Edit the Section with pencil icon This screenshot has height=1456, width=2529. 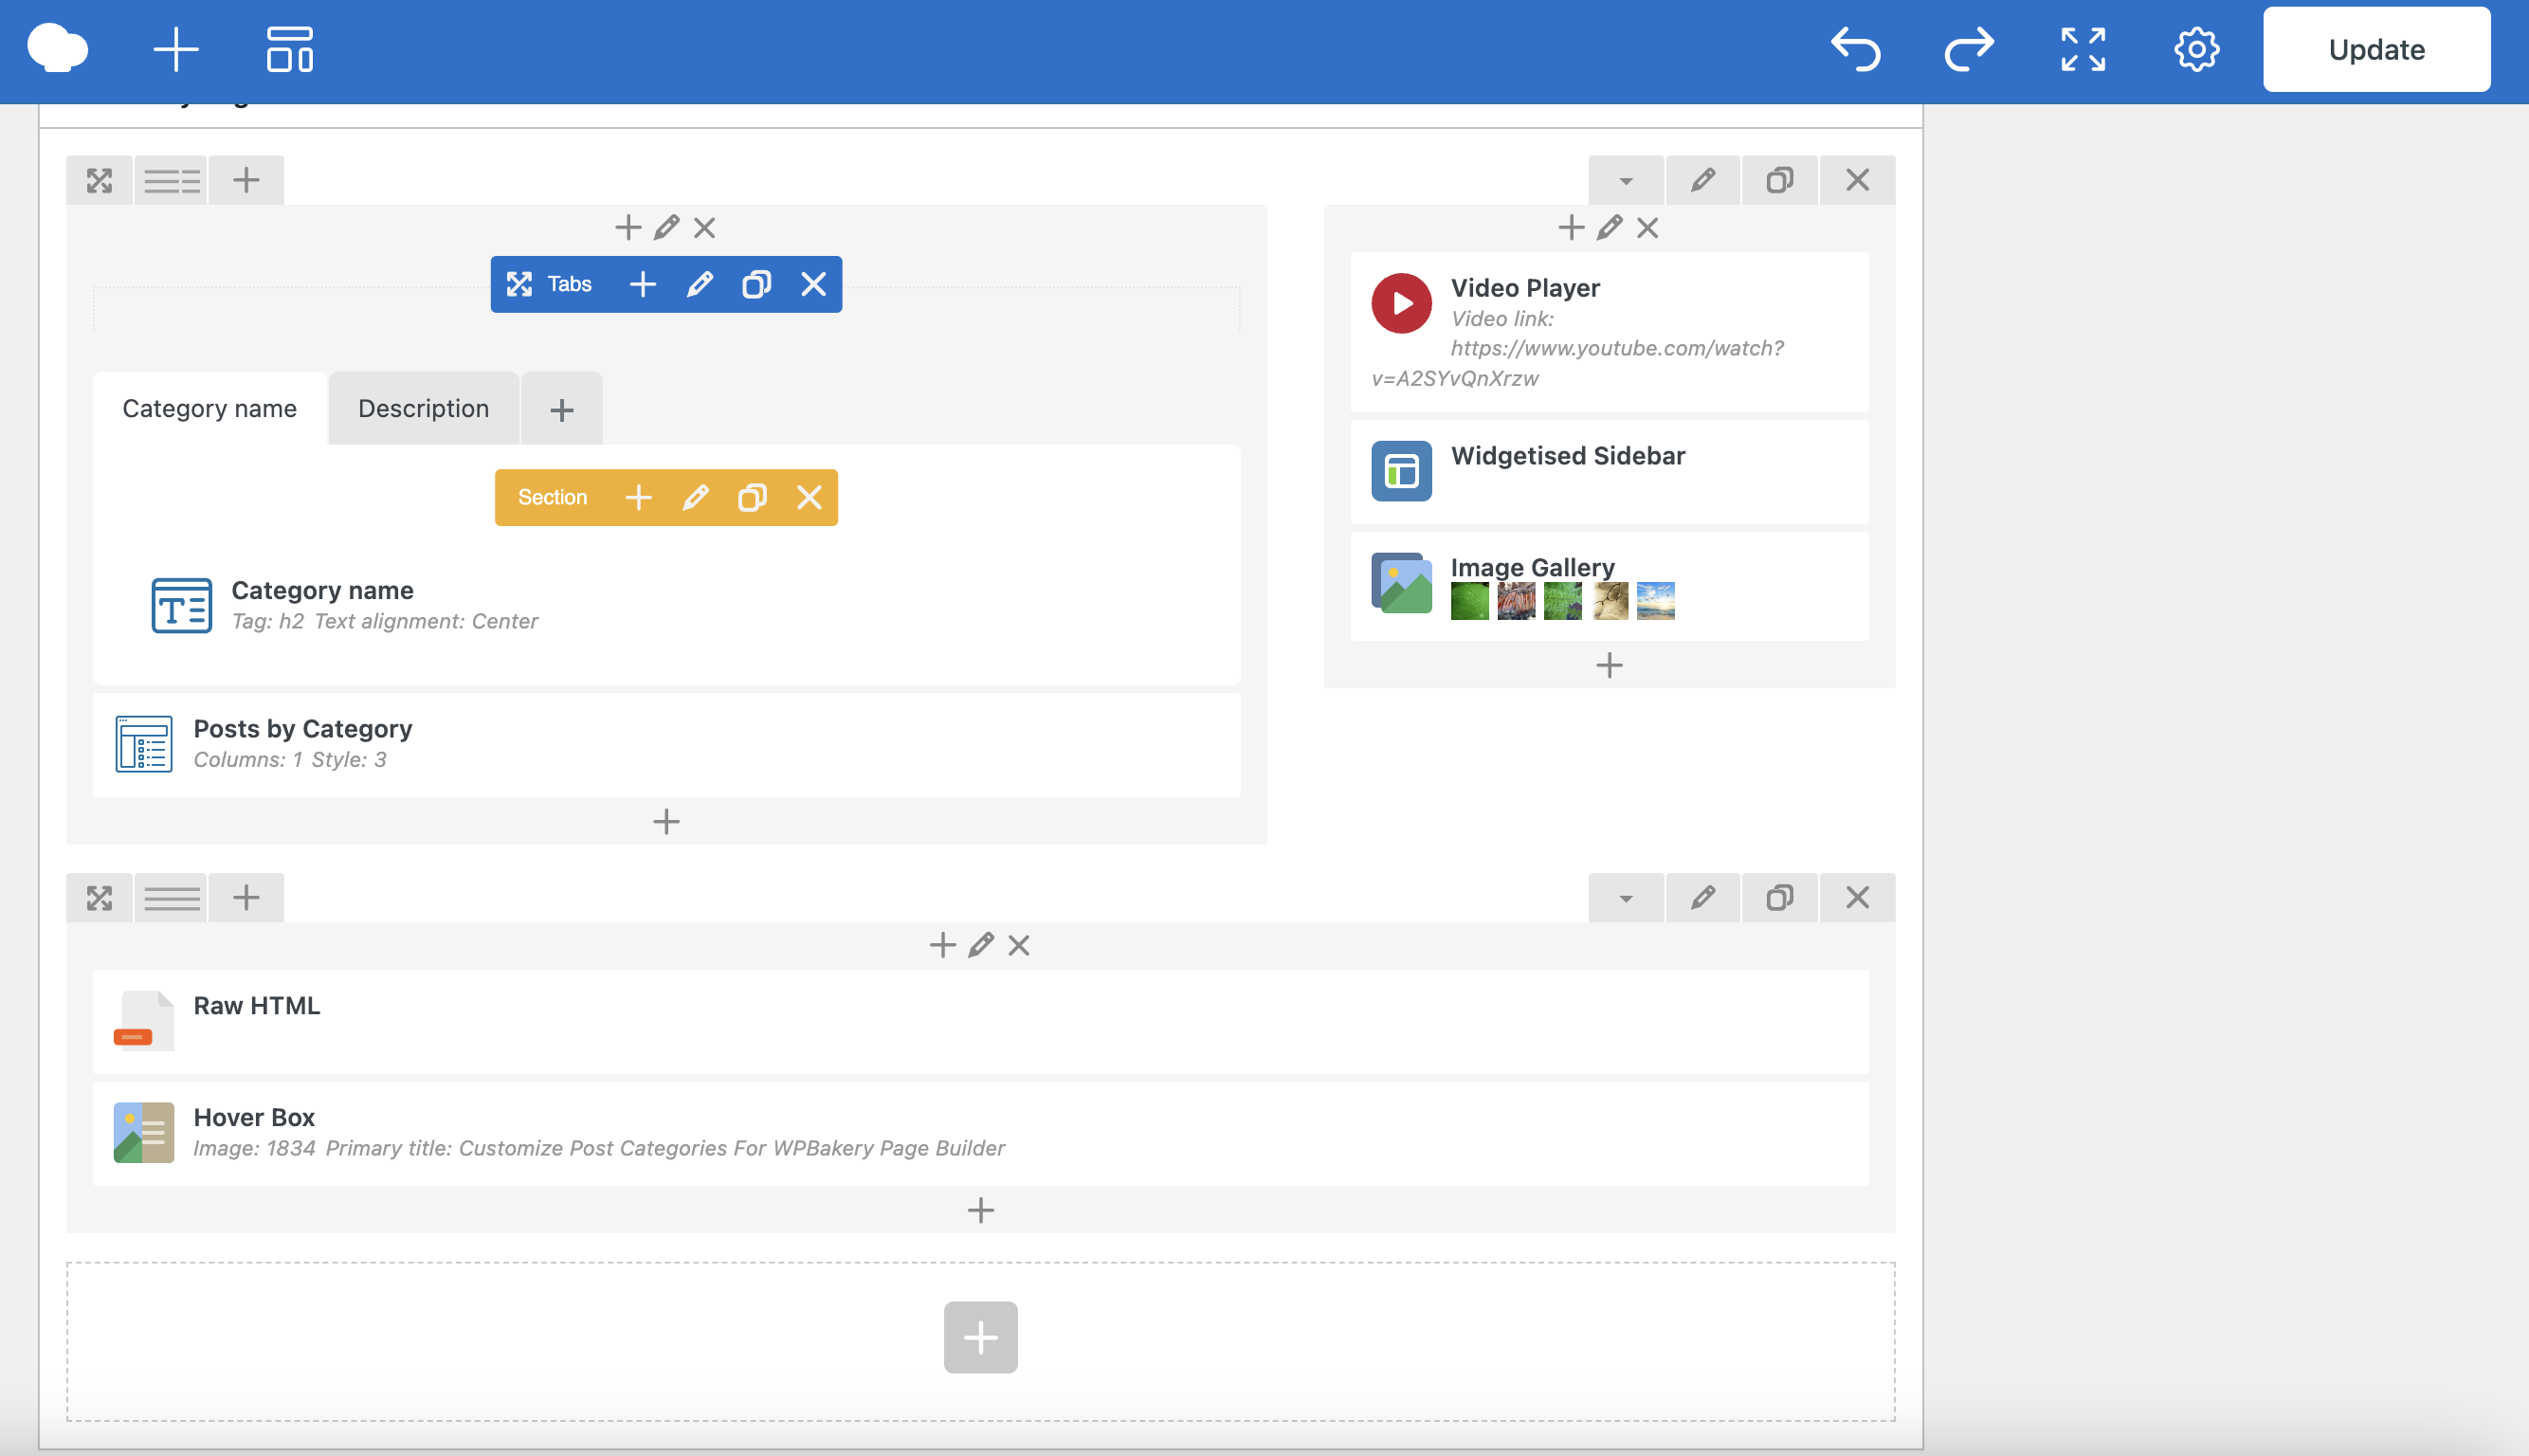696,497
